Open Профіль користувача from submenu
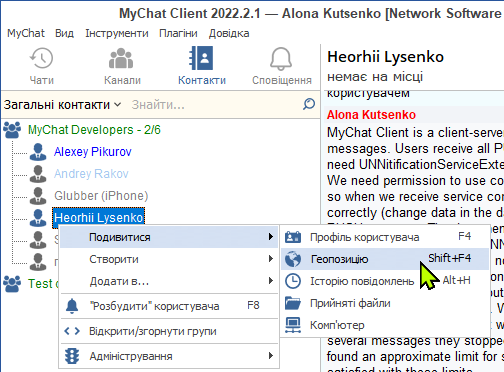The height and width of the screenshot is (372, 504). pos(385,237)
